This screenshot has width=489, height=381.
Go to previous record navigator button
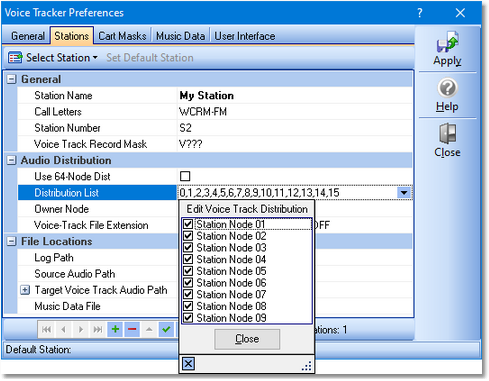63,330
